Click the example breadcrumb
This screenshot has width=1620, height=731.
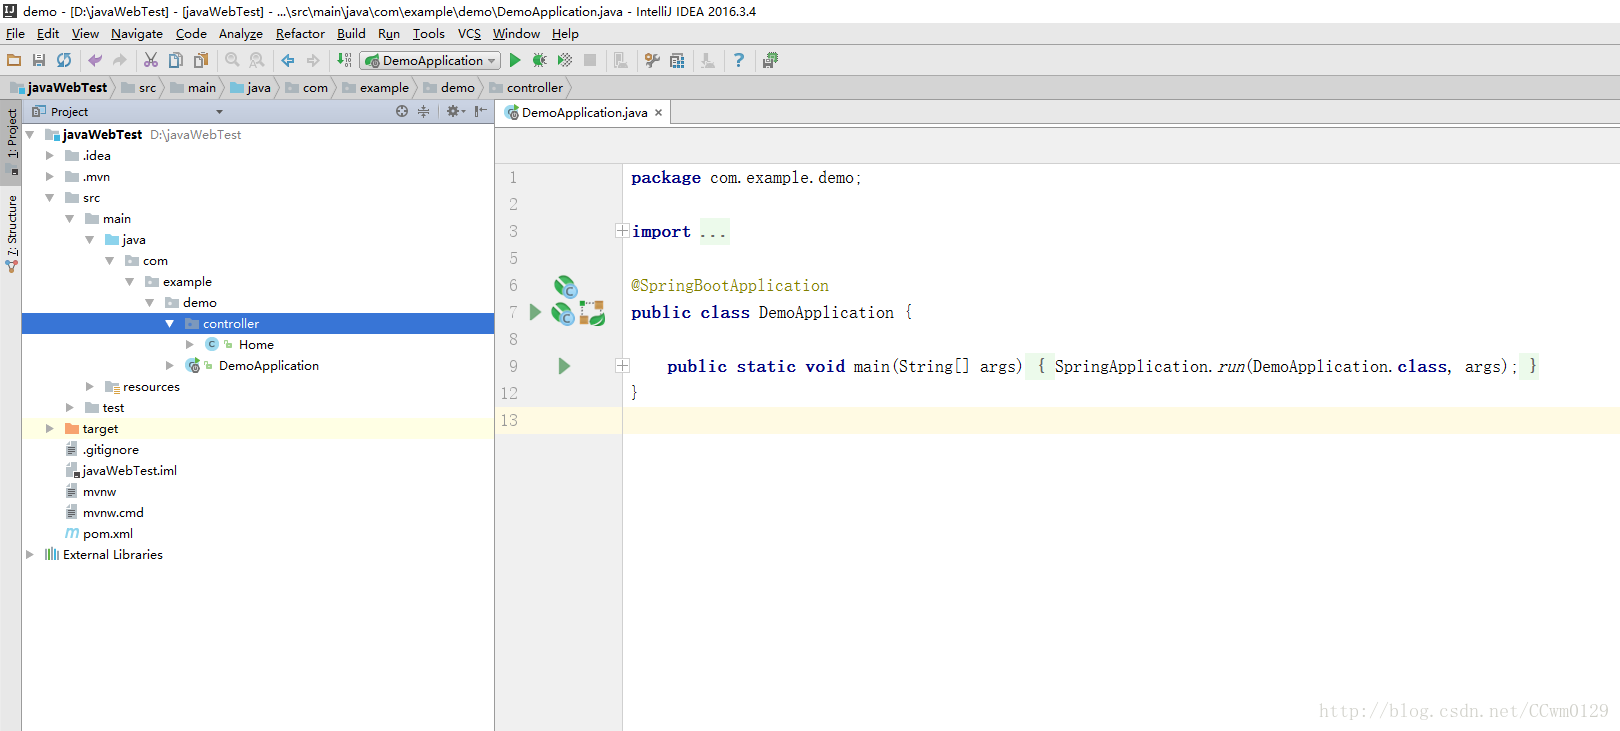point(376,87)
